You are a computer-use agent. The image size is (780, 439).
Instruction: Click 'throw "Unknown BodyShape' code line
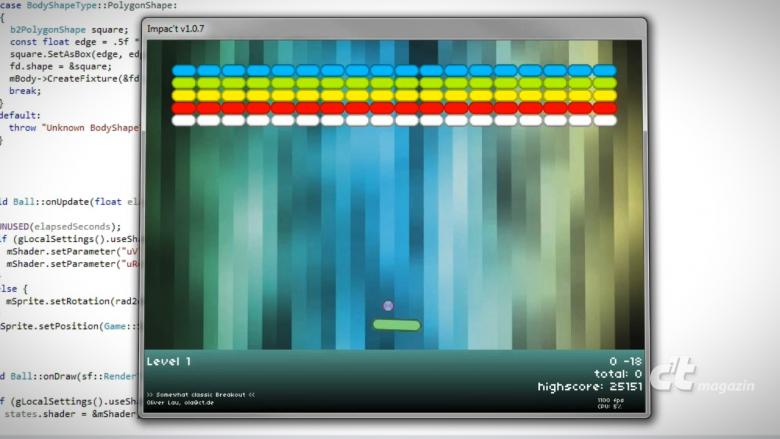click(74, 128)
